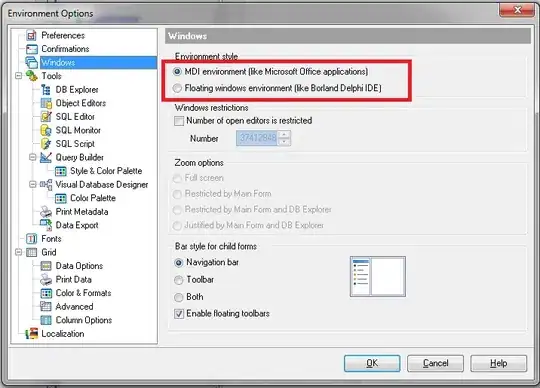The image size is (540, 388).
Task: Click the Number input field
Action: click(x=257, y=138)
